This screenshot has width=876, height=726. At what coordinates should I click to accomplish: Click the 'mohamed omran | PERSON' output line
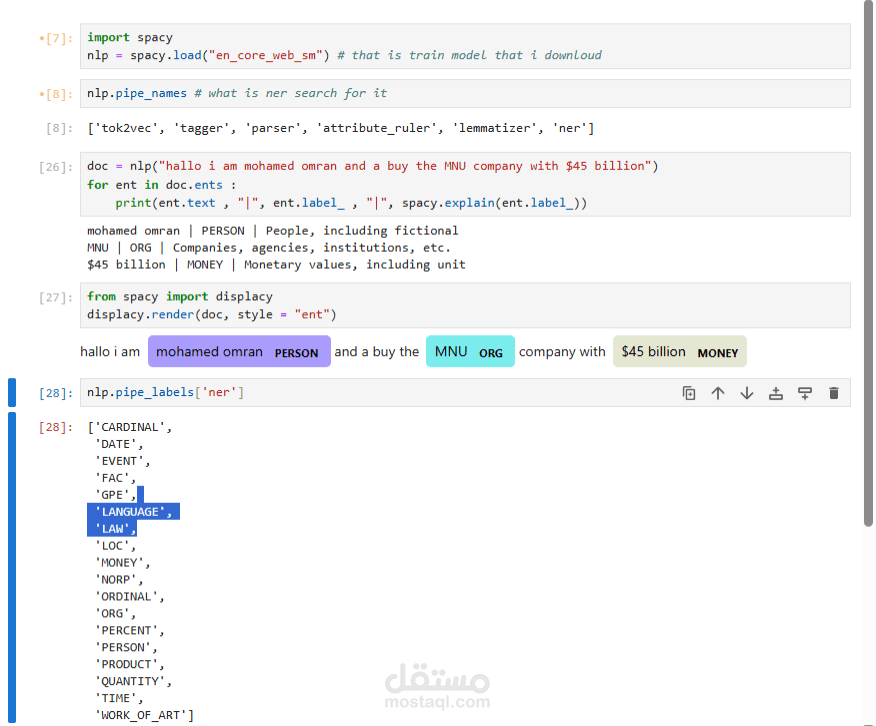[x=273, y=231]
